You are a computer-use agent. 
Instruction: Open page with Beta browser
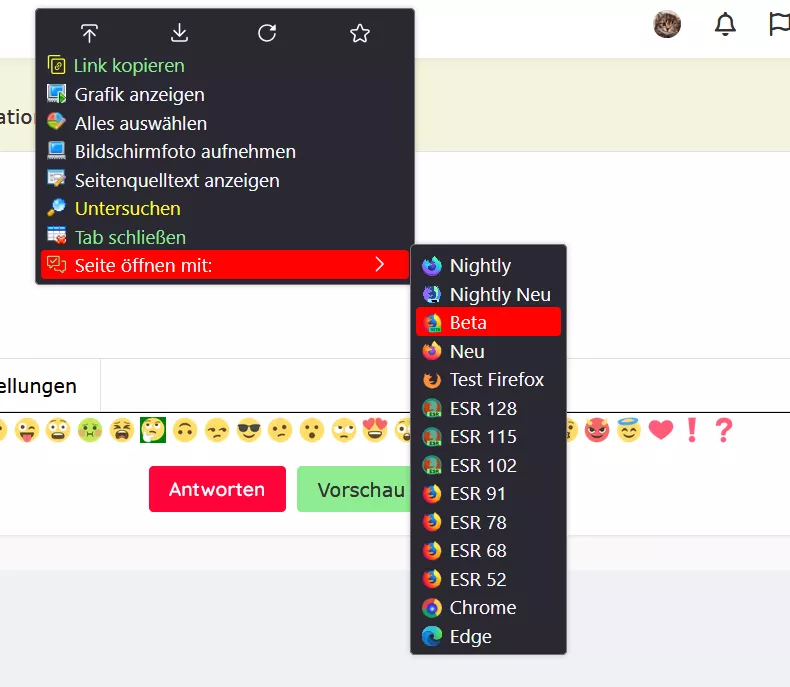pos(488,322)
